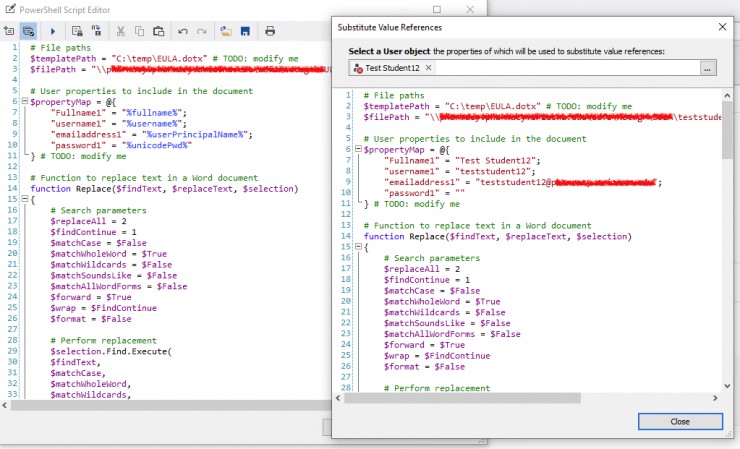This screenshot has height=449, width=740.
Task: Print the script with the printer icon
Action: point(269,31)
